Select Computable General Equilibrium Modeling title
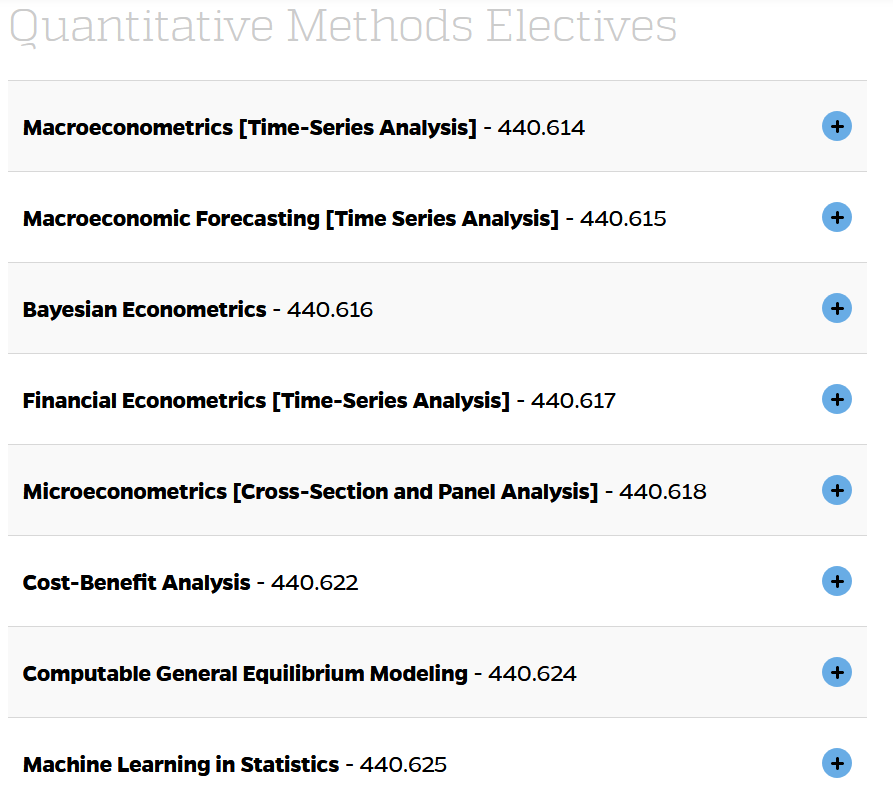 [245, 674]
